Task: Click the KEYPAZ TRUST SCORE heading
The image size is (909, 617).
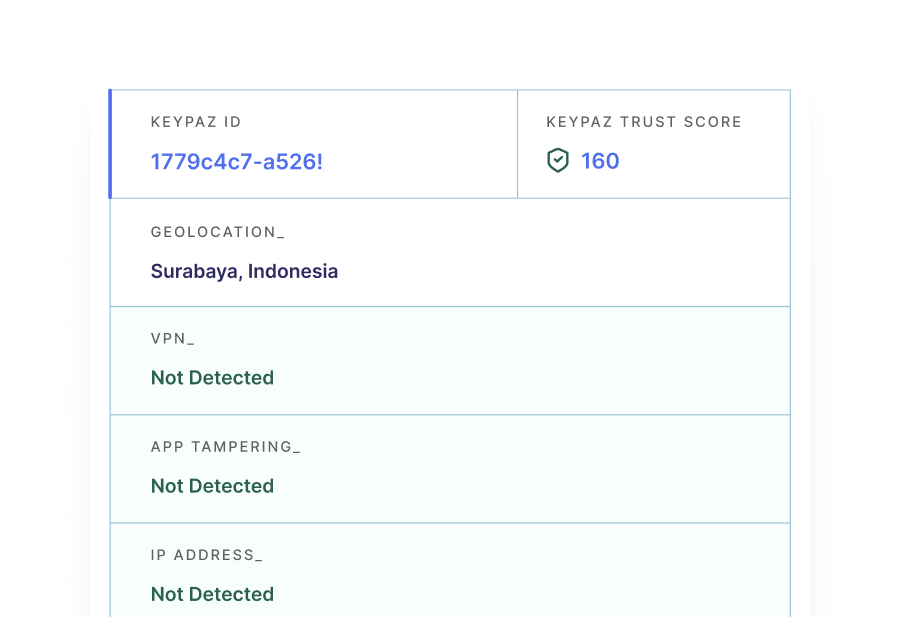Action: pos(644,122)
